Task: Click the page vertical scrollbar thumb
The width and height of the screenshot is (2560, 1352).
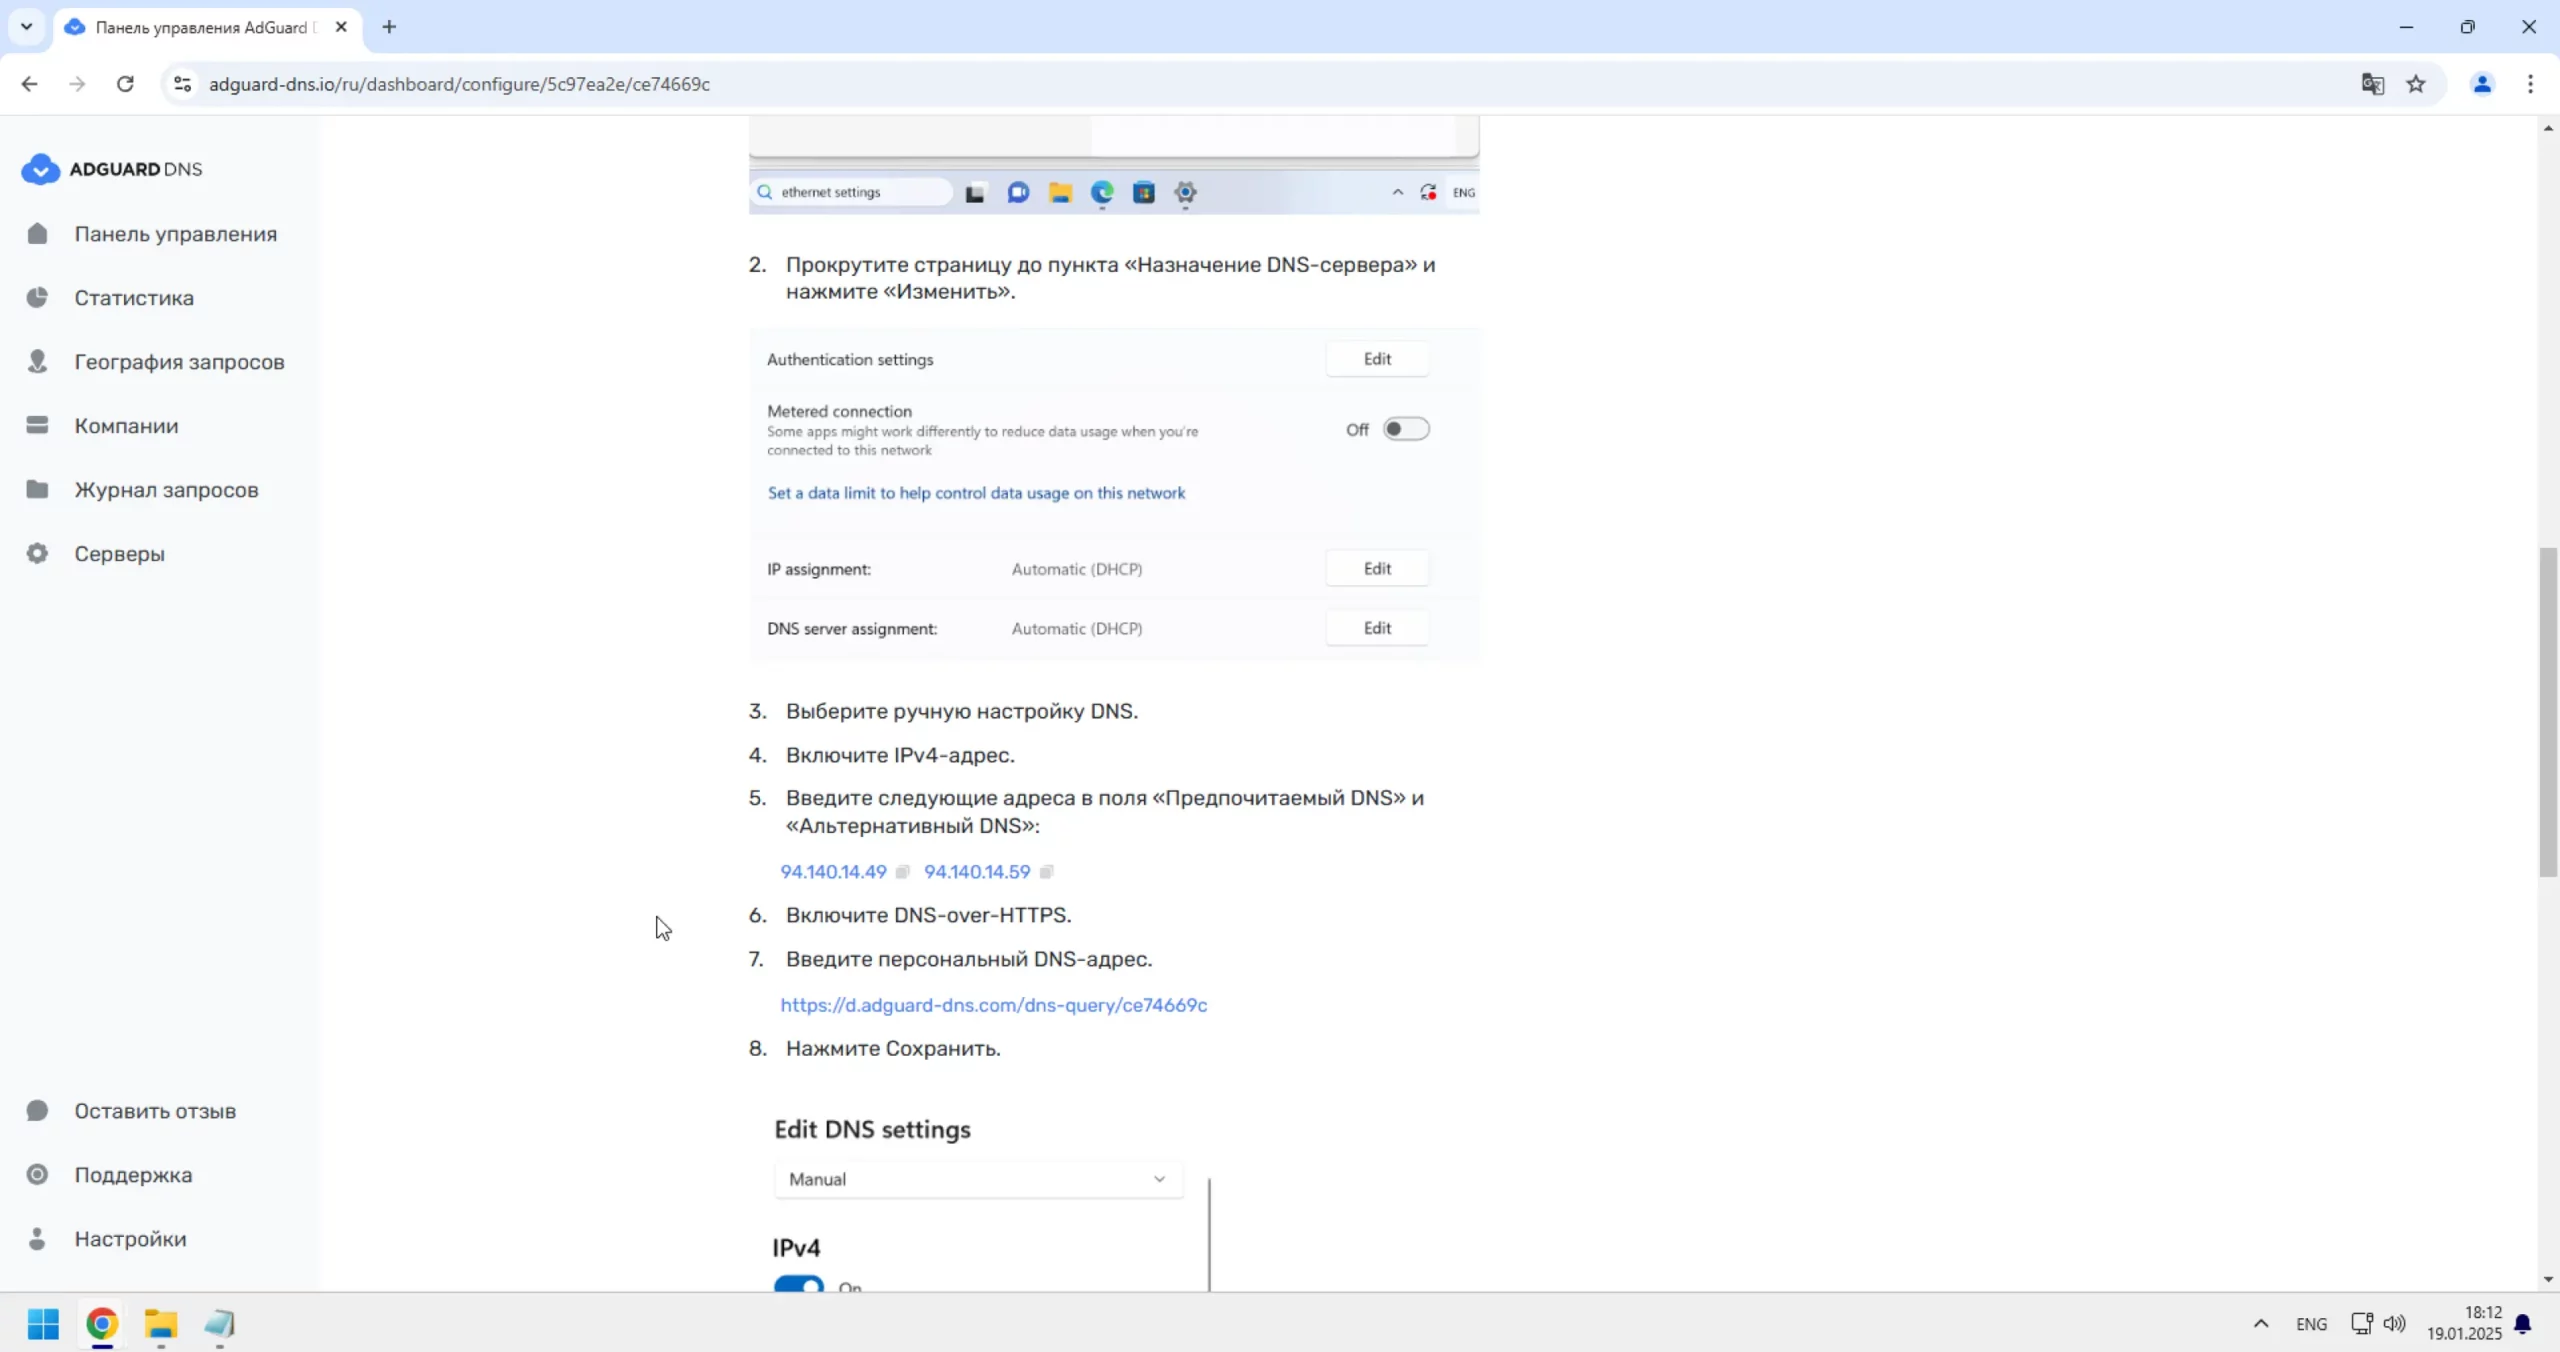Action: point(2548,710)
